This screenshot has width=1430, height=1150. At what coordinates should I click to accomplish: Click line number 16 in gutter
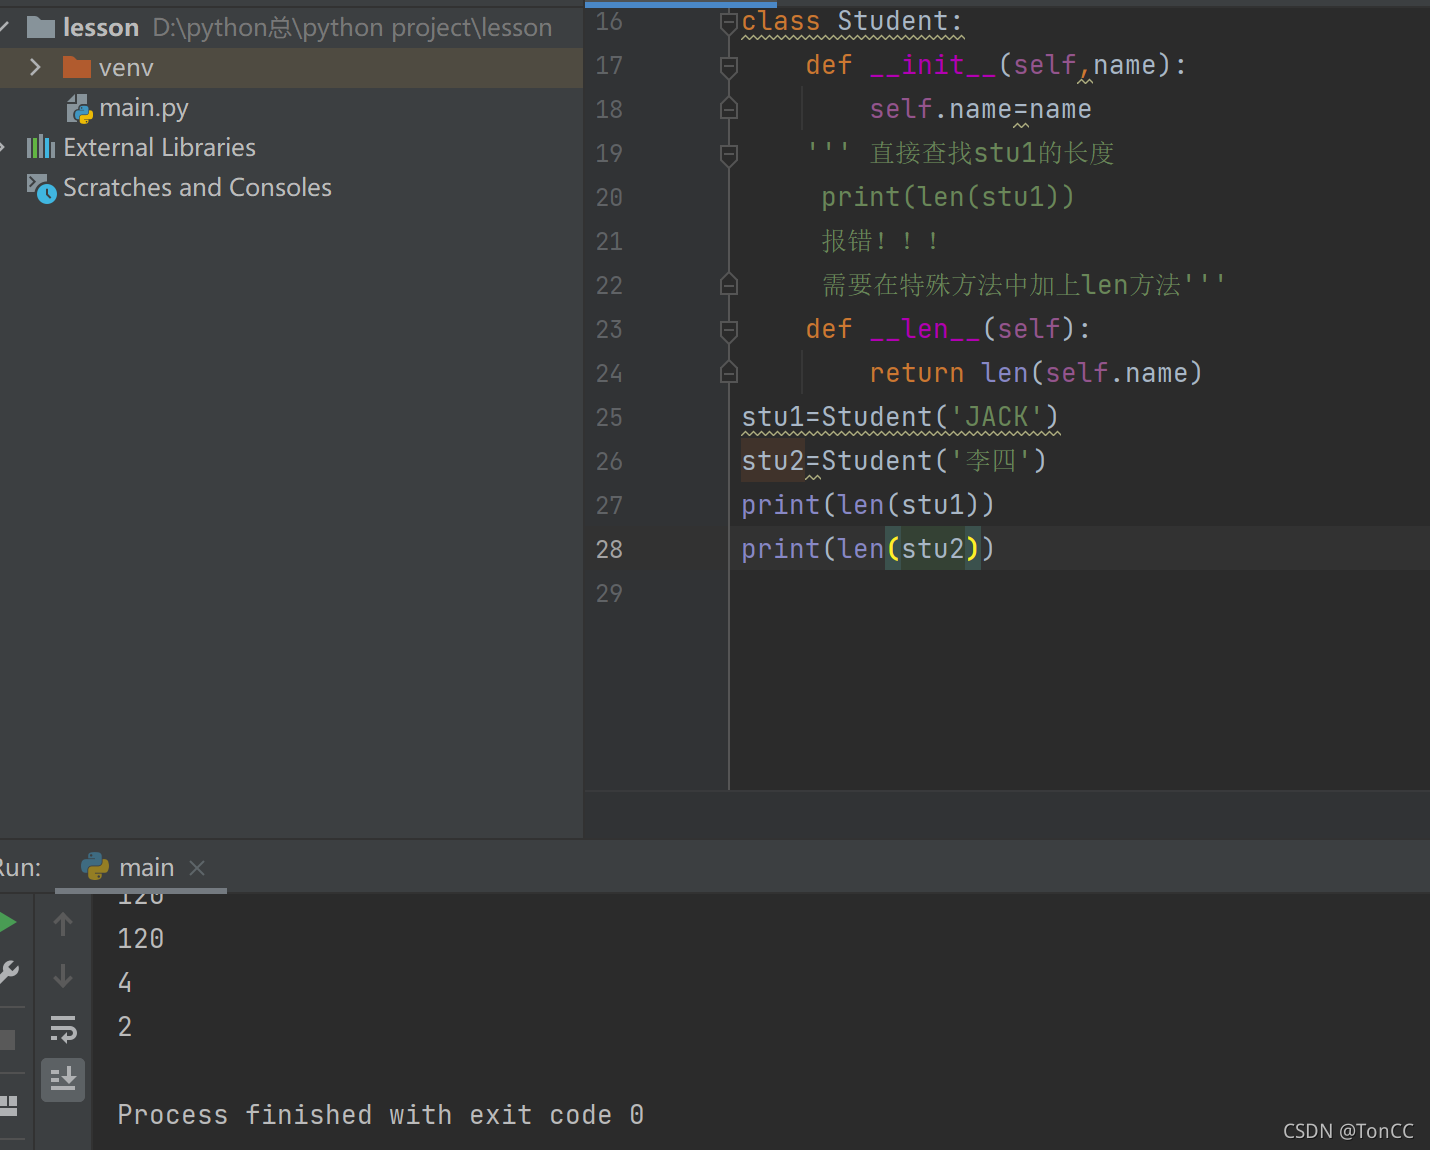click(609, 21)
